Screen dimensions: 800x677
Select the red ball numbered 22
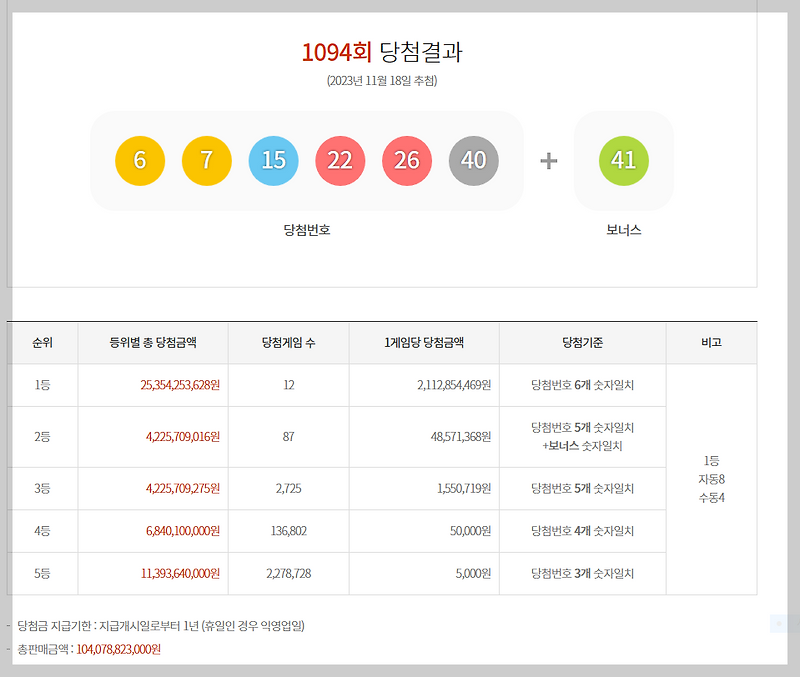[340, 161]
